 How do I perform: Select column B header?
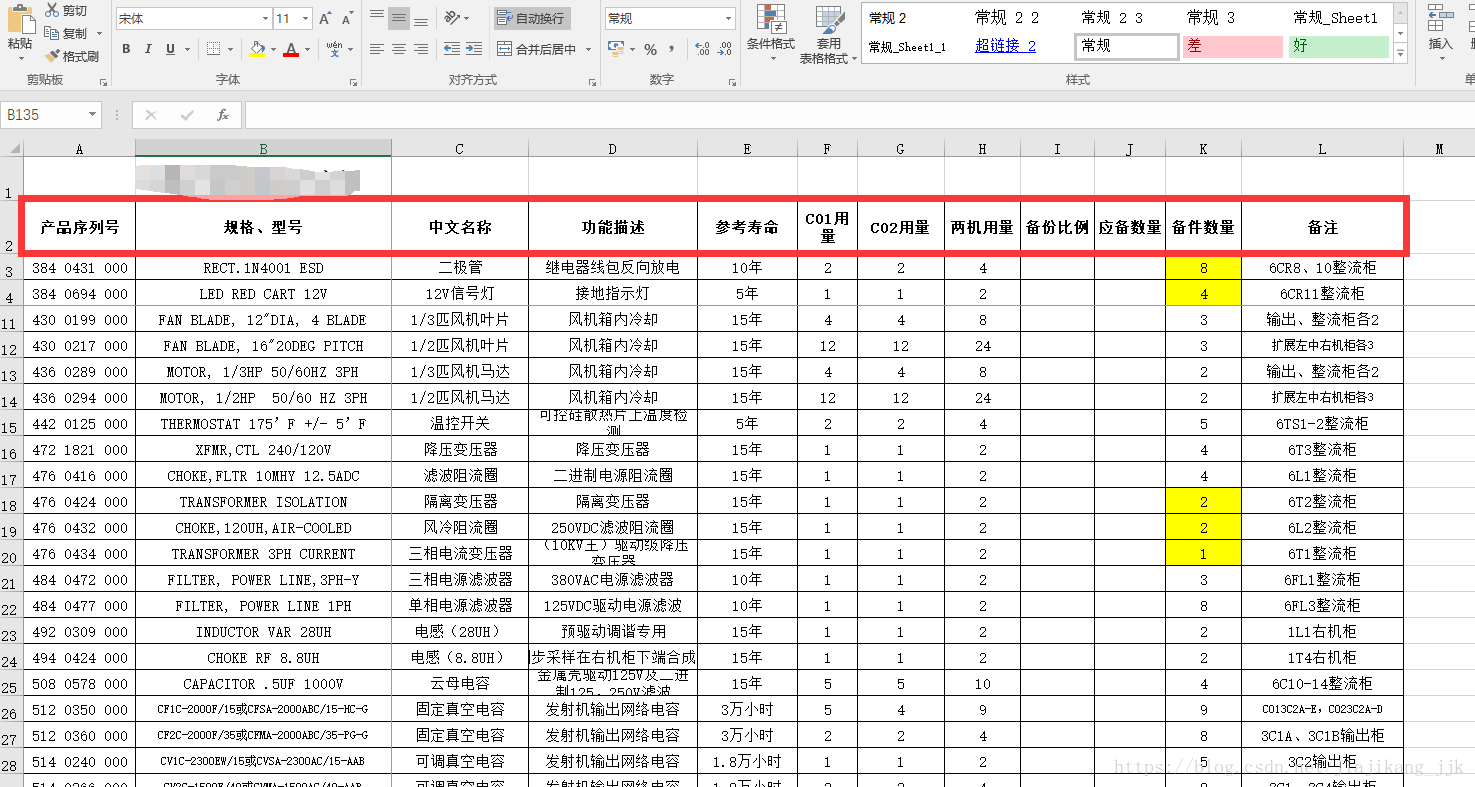click(263, 149)
